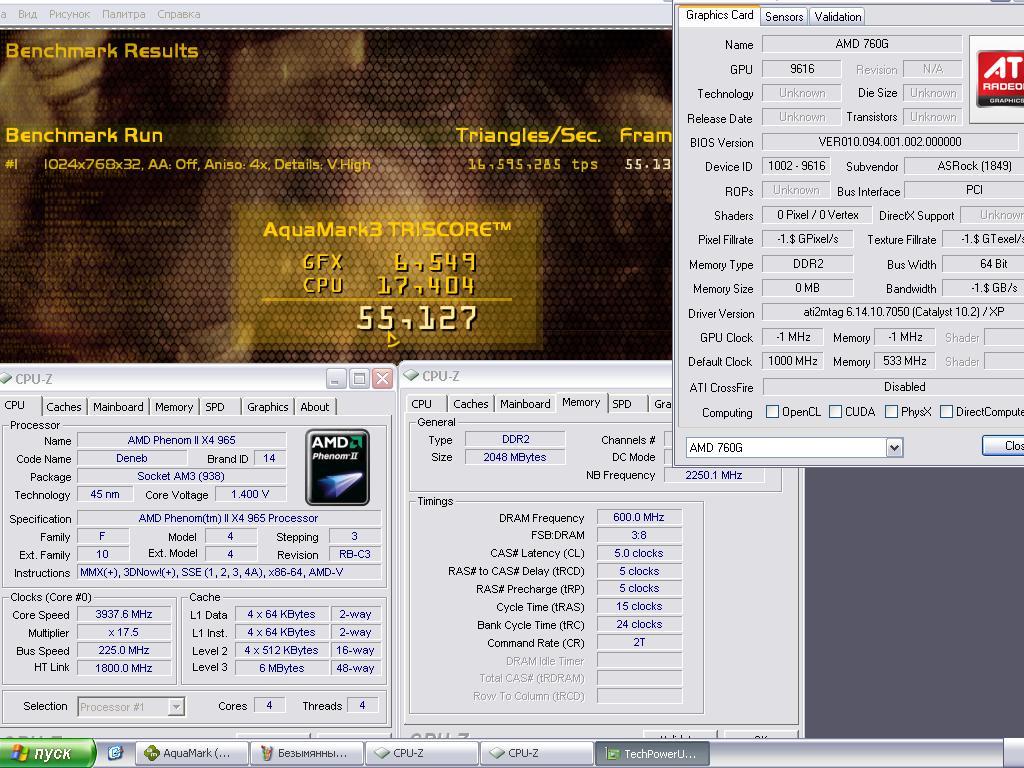Open the Рисунок menu
The height and width of the screenshot is (768, 1024).
pos(70,14)
